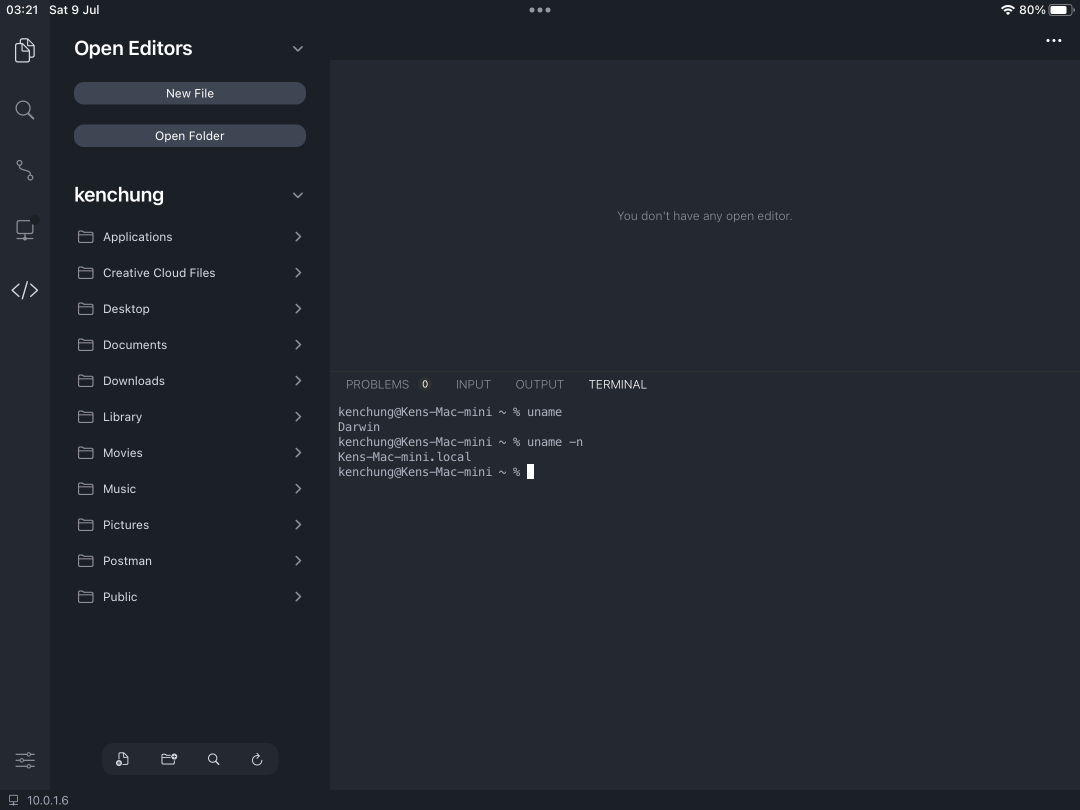This screenshot has height=810, width=1080.
Task: Click the 10.0.1.6 status bar host indicator
Action: [40, 800]
